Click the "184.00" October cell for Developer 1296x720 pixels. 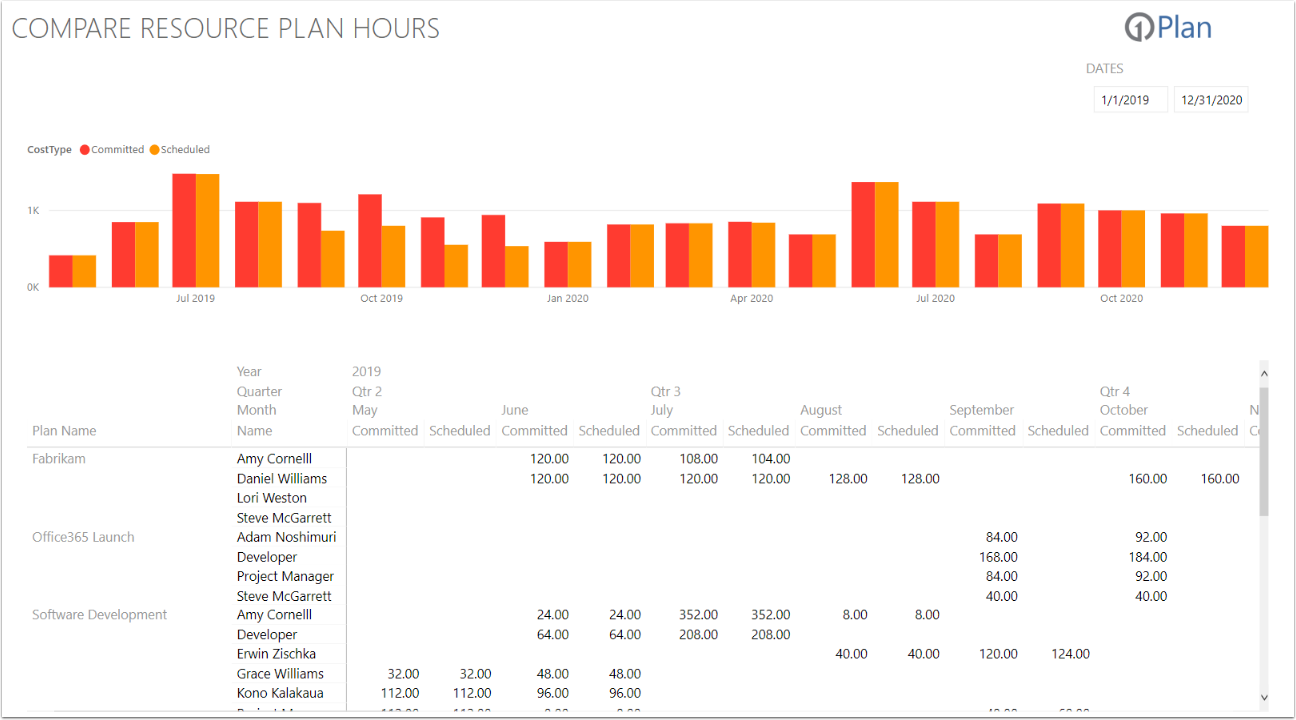click(1147, 557)
